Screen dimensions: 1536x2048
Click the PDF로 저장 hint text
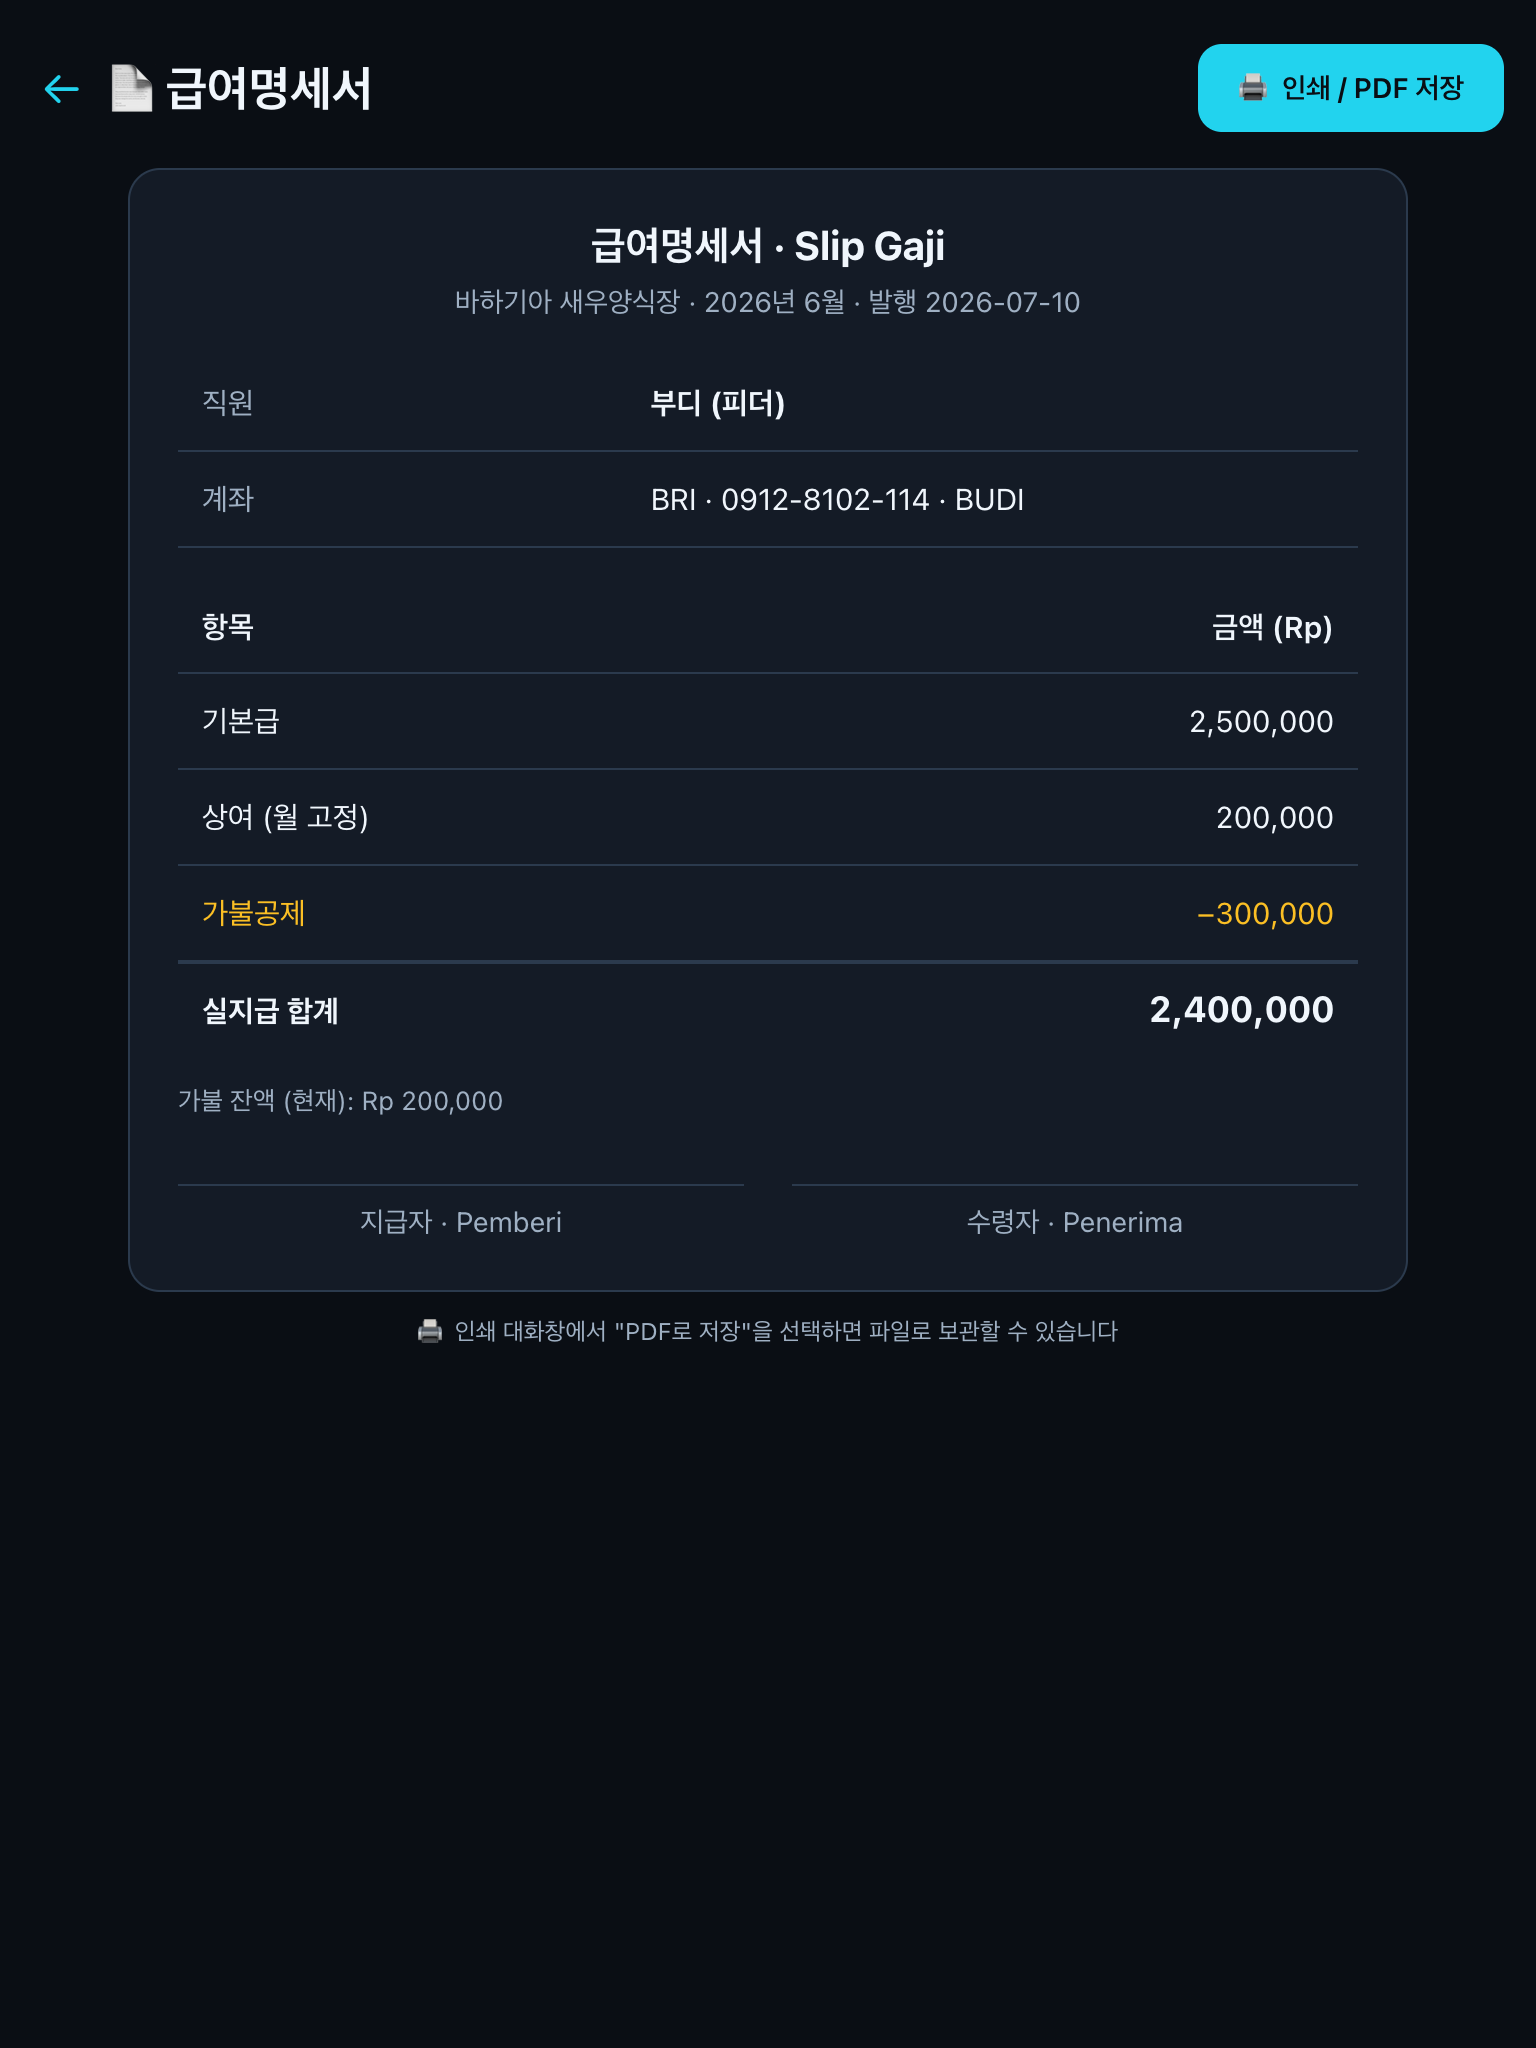click(786, 1331)
